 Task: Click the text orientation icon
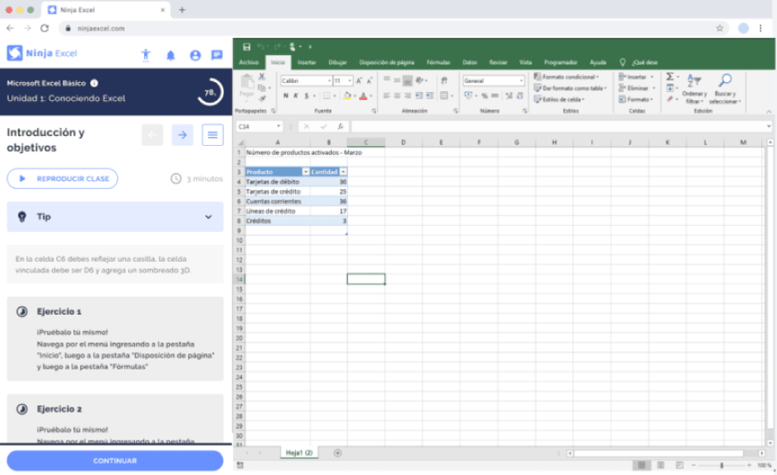click(420, 80)
